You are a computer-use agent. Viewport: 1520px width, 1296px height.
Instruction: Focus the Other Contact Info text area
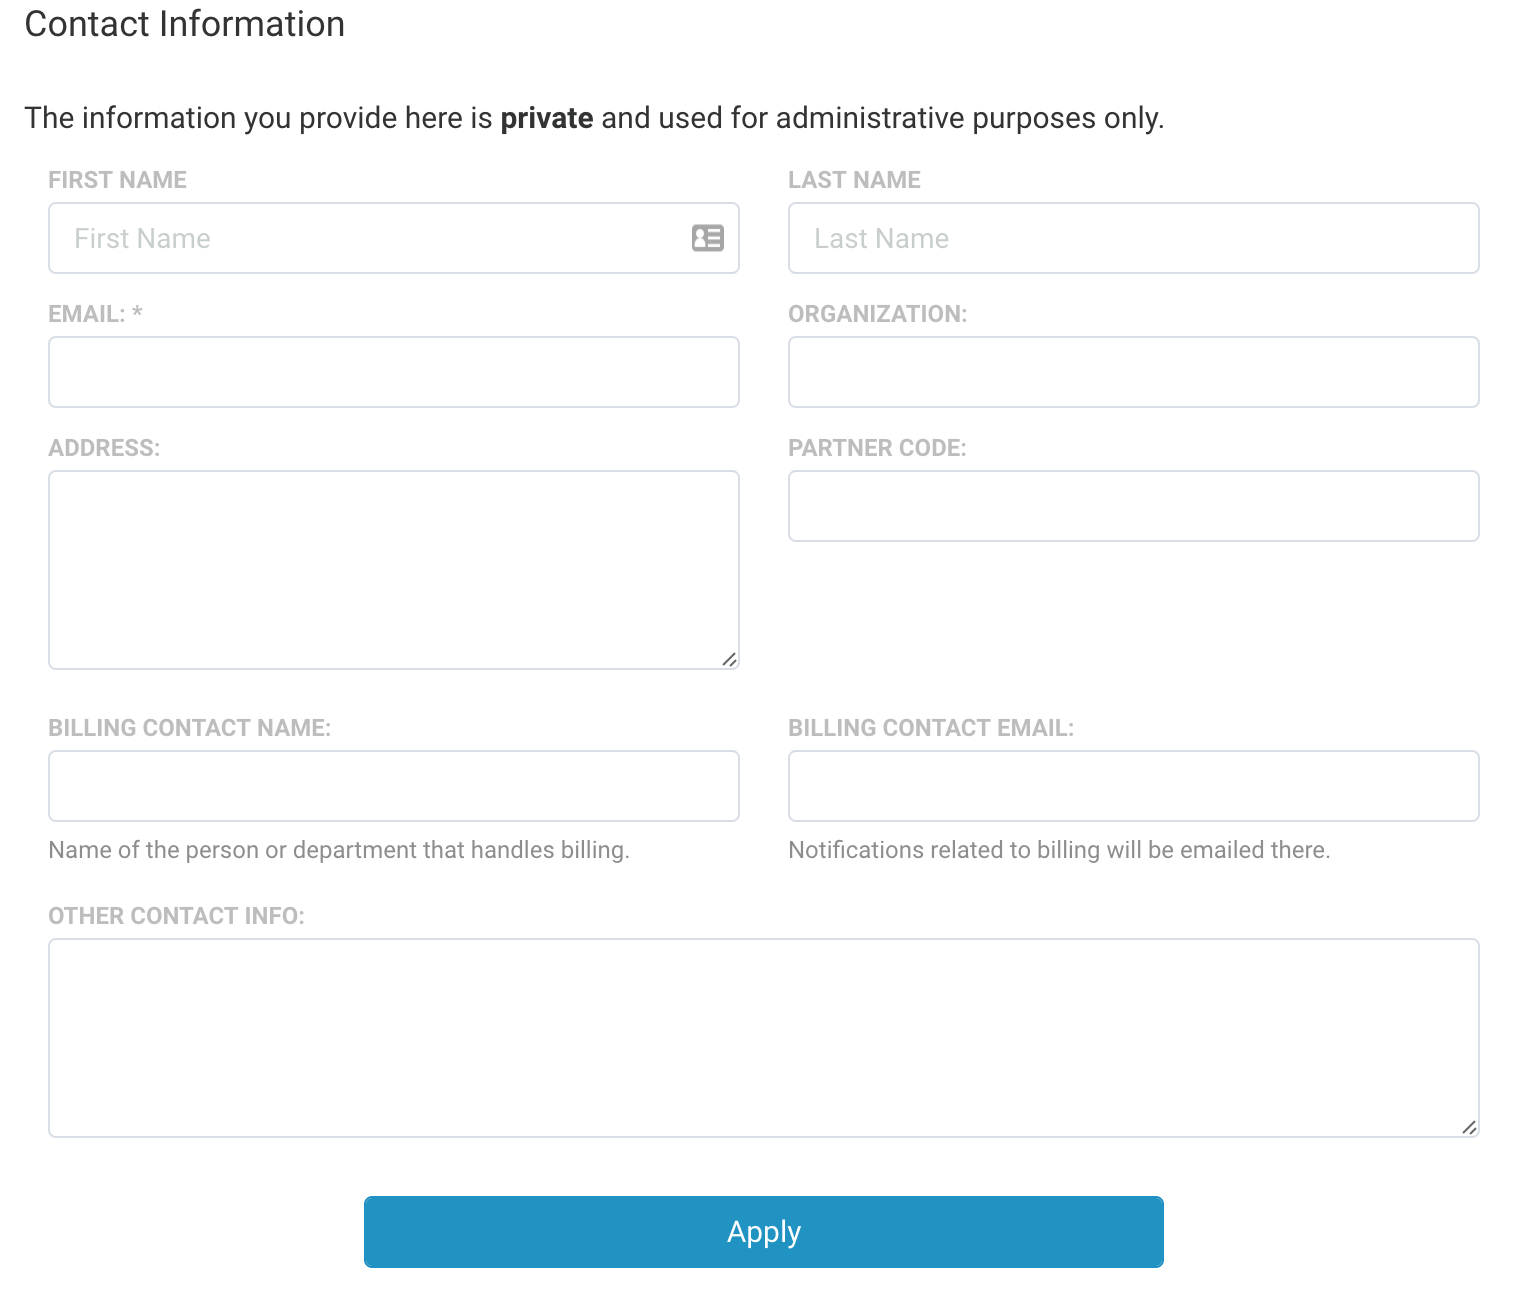[763, 1037]
